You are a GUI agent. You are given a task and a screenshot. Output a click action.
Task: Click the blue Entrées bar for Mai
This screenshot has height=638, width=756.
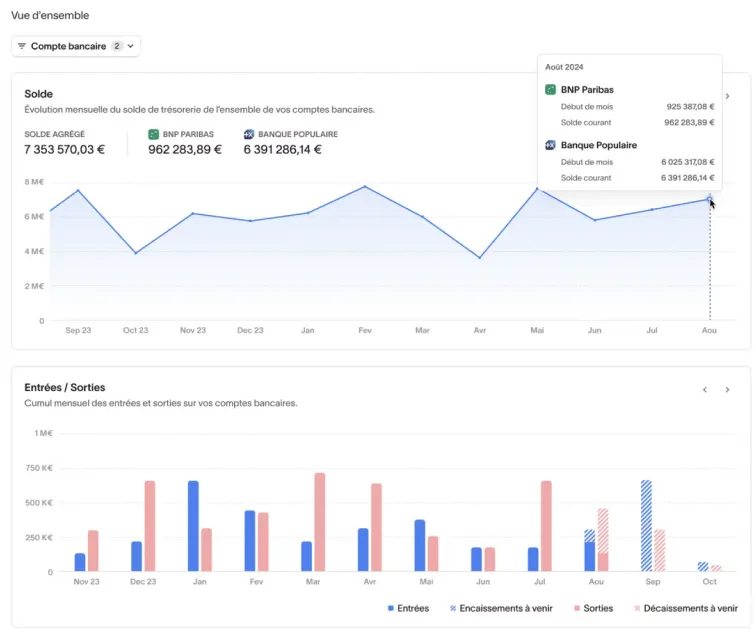(x=420, y=546)
